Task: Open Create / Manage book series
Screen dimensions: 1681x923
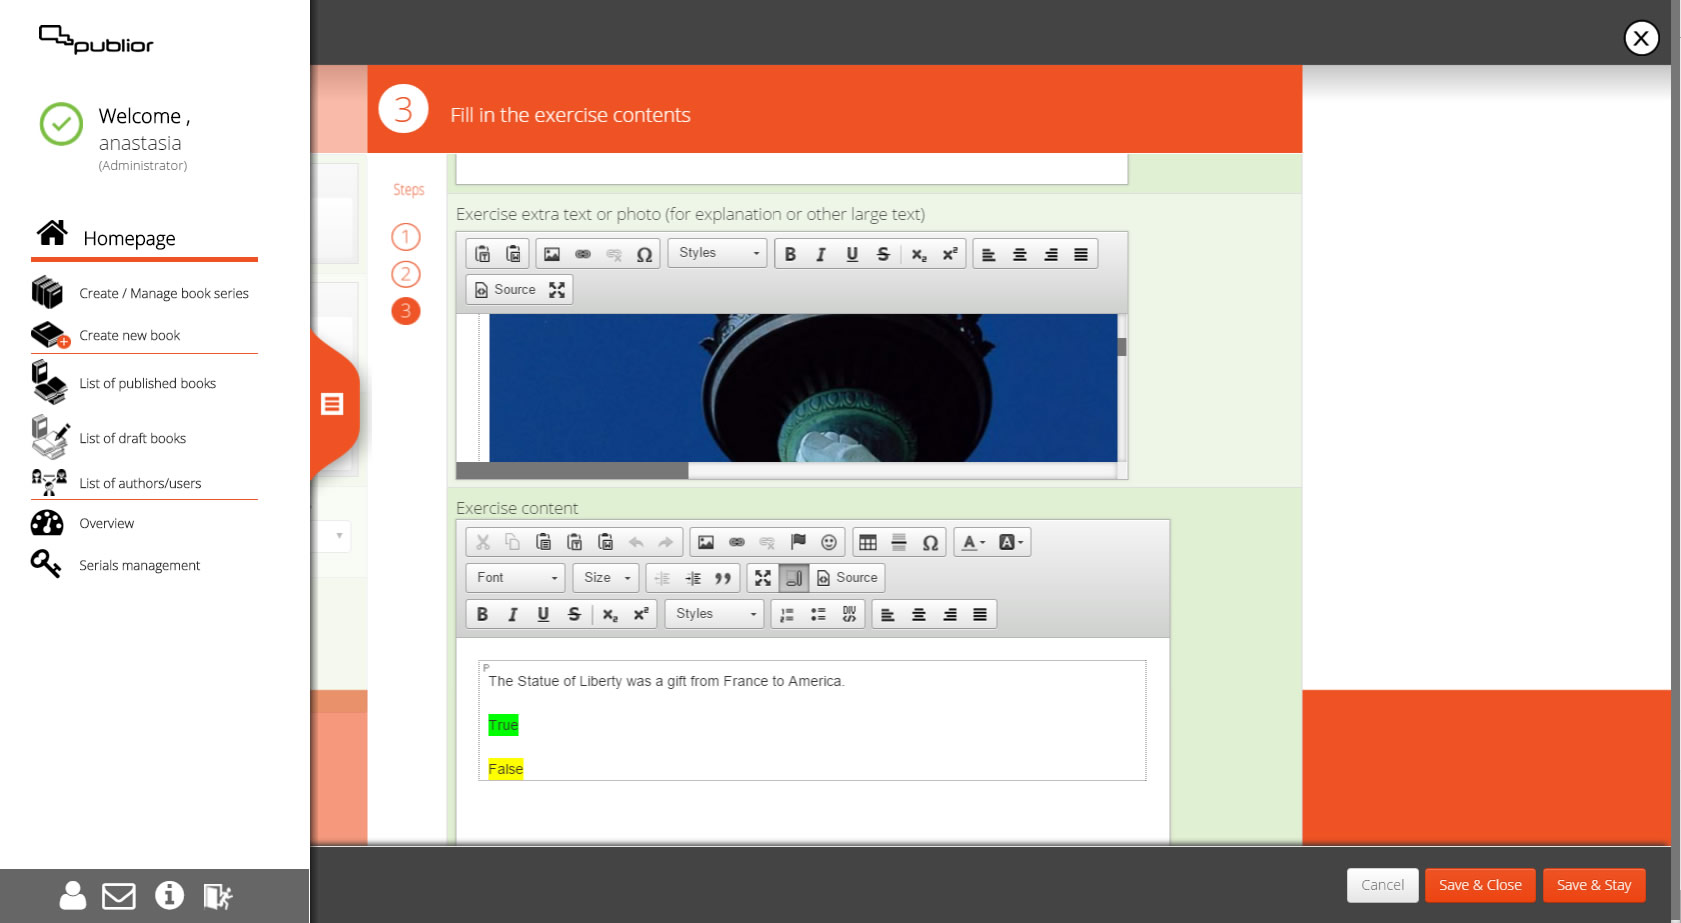Action: tap(164, 293)
